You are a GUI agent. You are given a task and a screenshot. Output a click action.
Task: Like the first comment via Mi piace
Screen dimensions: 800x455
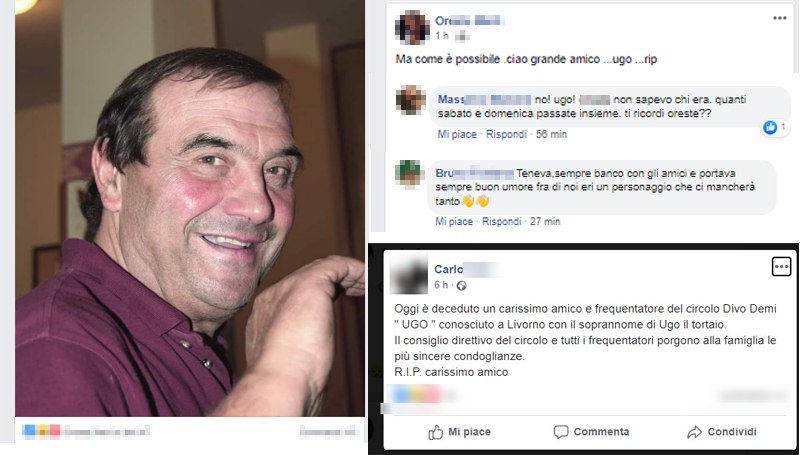(x=457, y=134)
